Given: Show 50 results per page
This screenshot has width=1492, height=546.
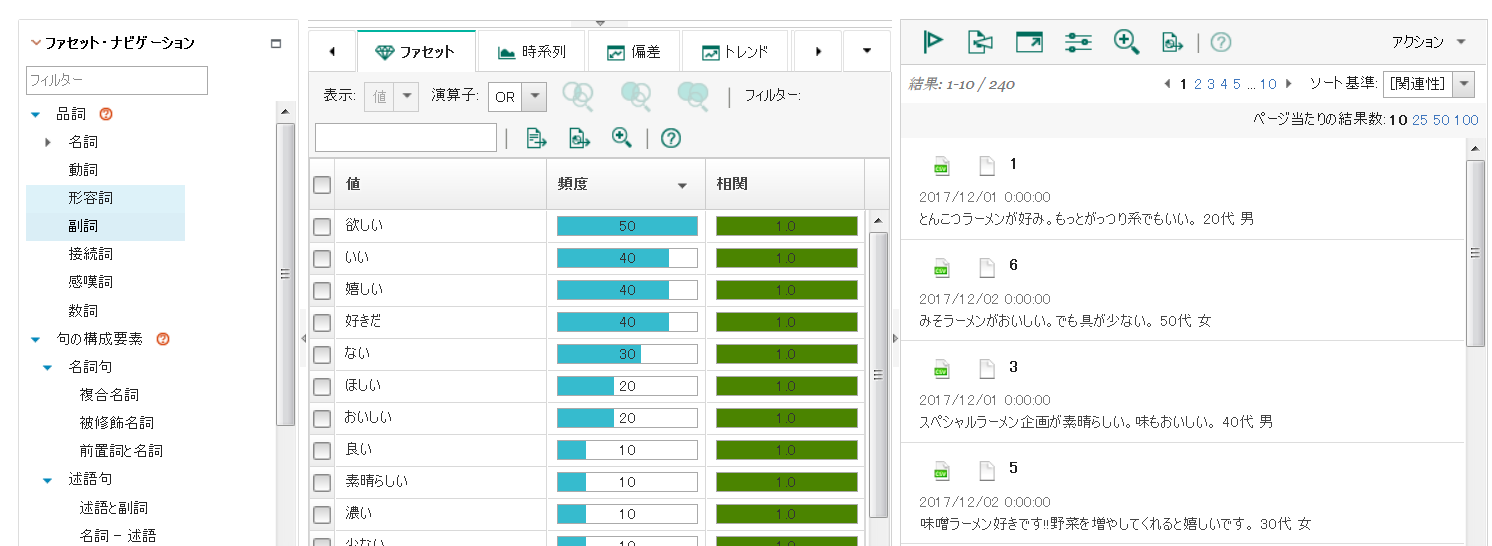Looking at the screenshot, I should [1441, 120].
